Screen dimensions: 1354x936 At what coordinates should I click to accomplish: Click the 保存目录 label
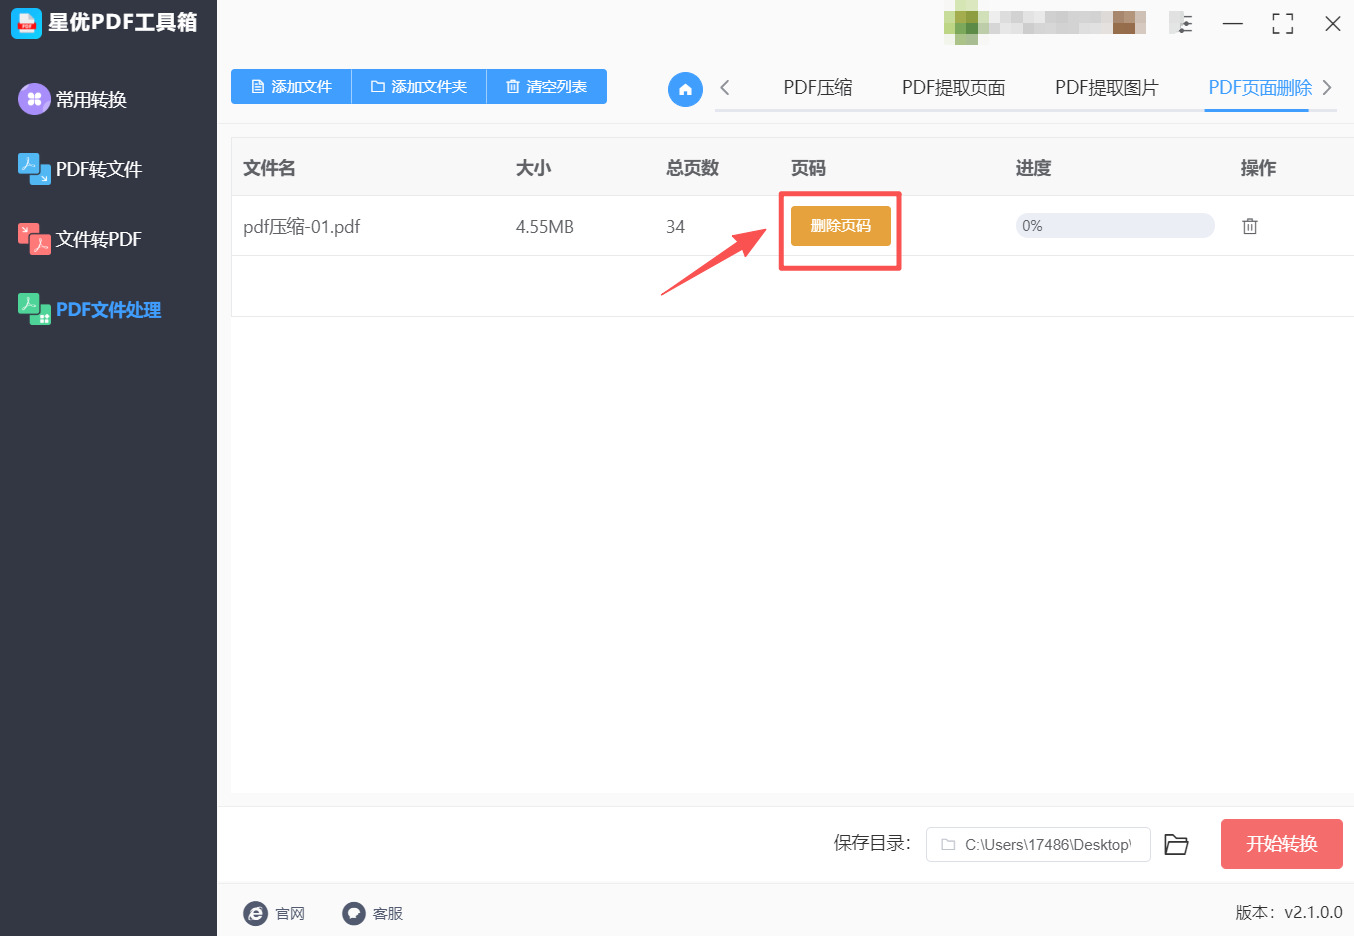tap(872, 843)
